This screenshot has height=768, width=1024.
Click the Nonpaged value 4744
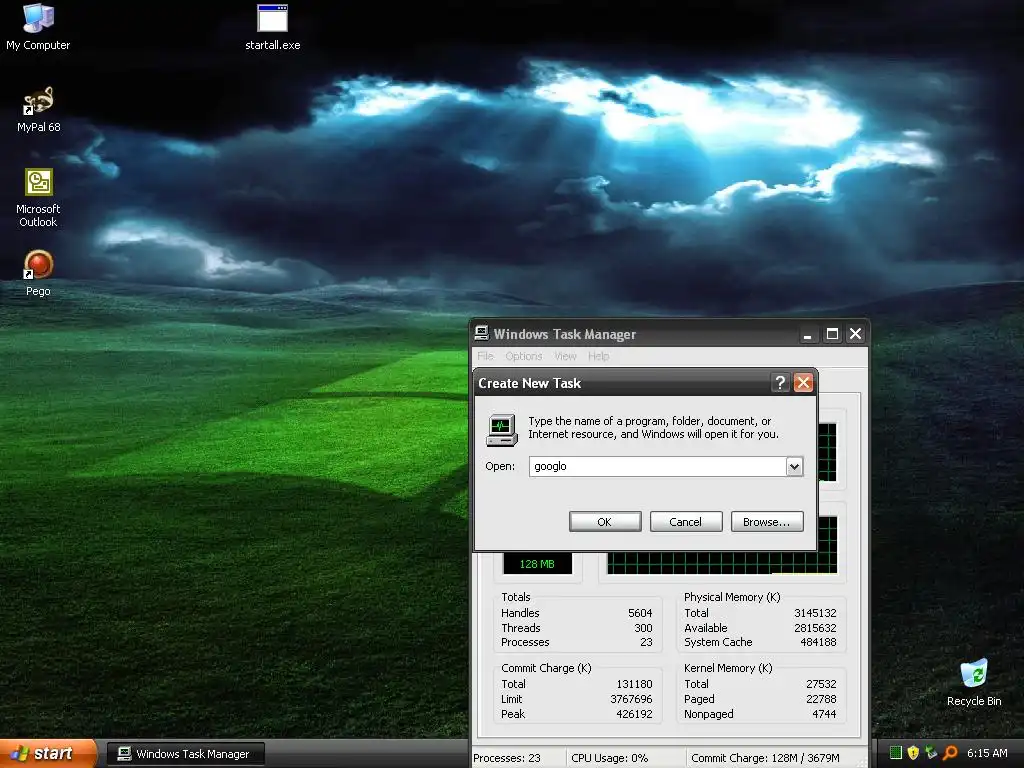coord(824,714)
